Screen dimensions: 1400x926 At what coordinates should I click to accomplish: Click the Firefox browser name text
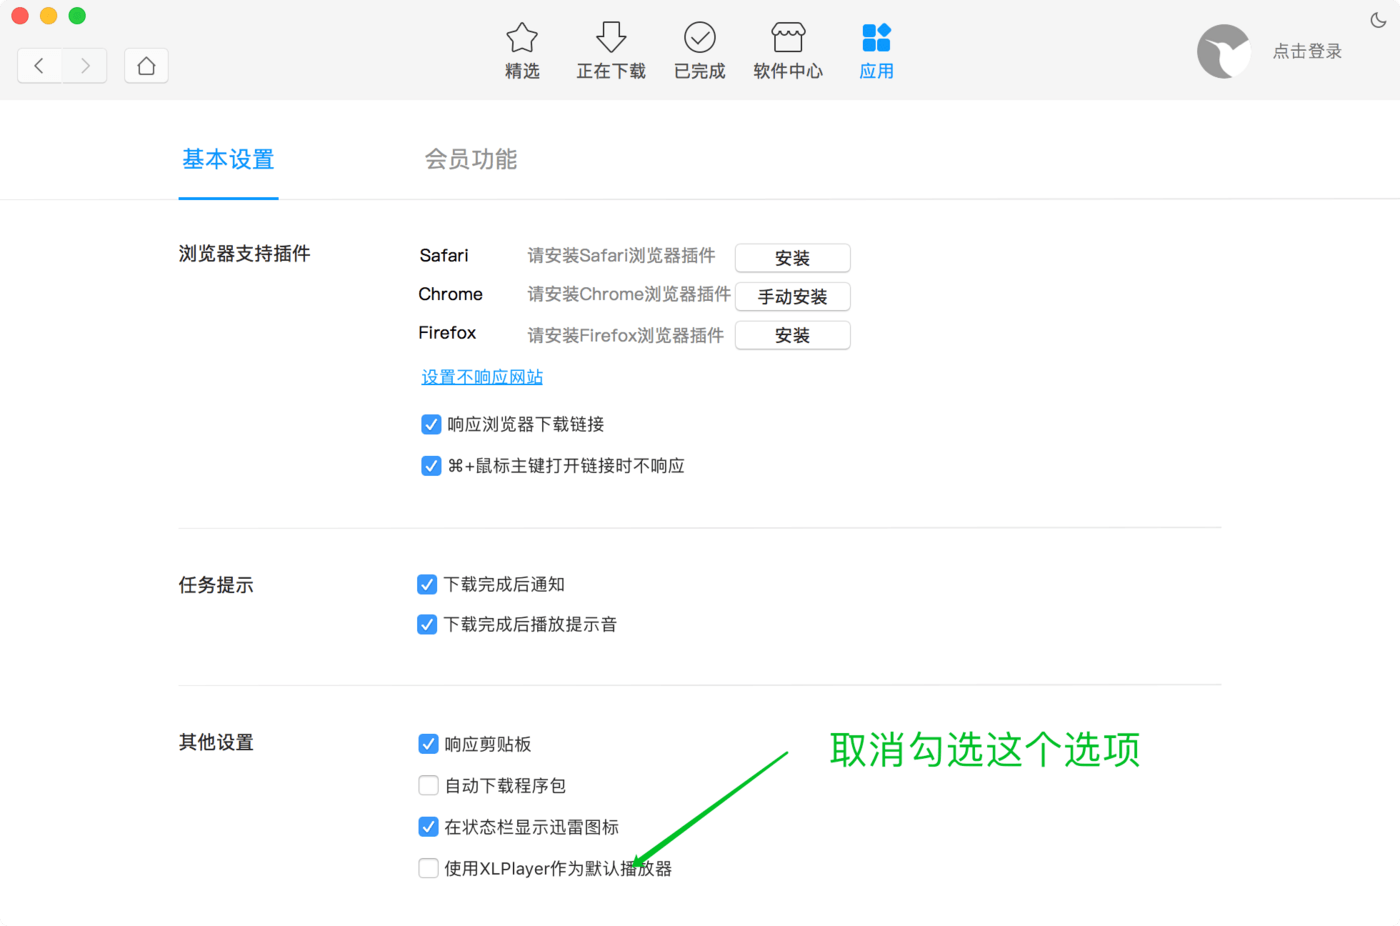point(447,333)
